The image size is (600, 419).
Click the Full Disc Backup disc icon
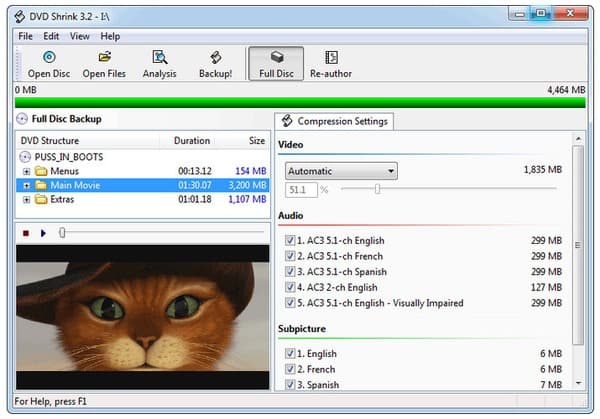(x=22, y=119)
